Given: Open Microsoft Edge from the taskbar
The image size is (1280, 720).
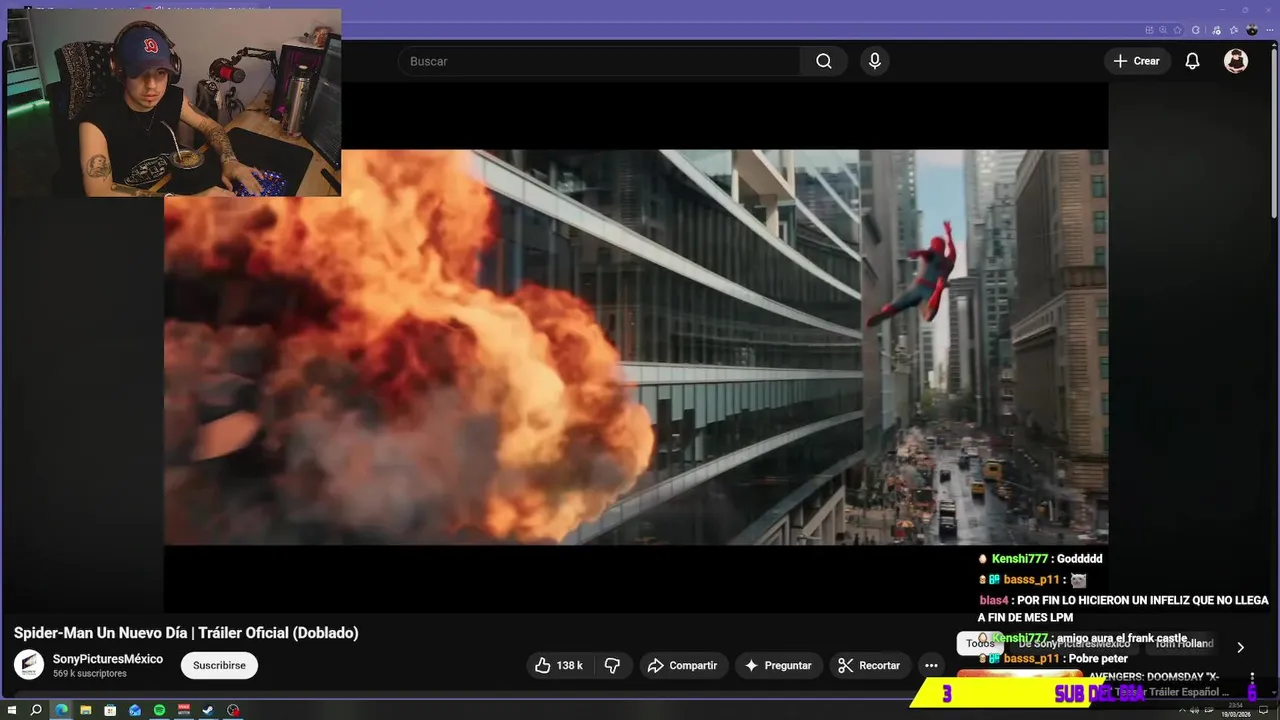Looking at the screenshot, I should point(61,710).
